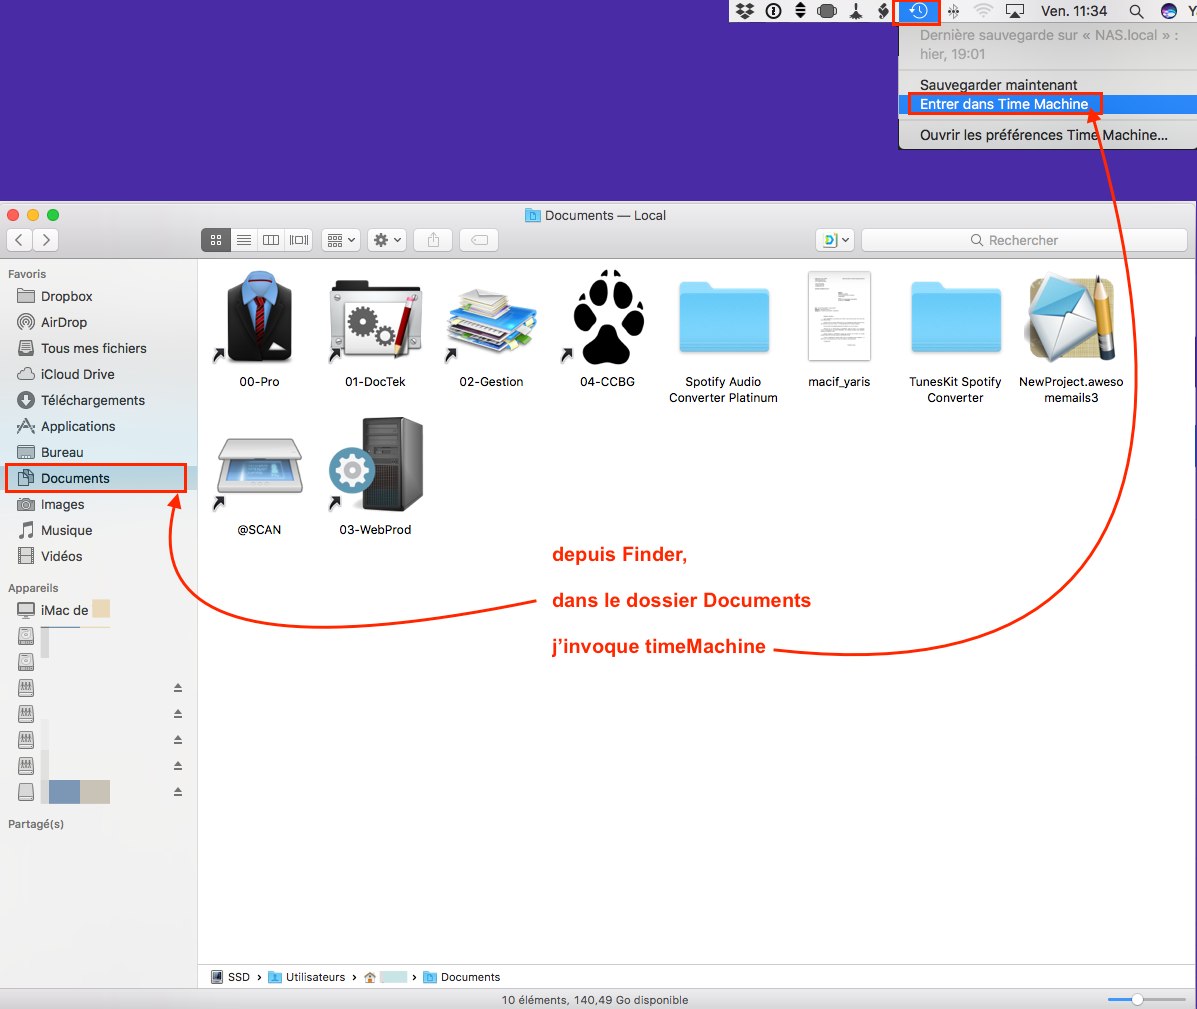The height and width of the screenshot is (1009, 1197).
Task: Open the Dropbox toolbar dropdown
Action: click(x=835, y=240)
